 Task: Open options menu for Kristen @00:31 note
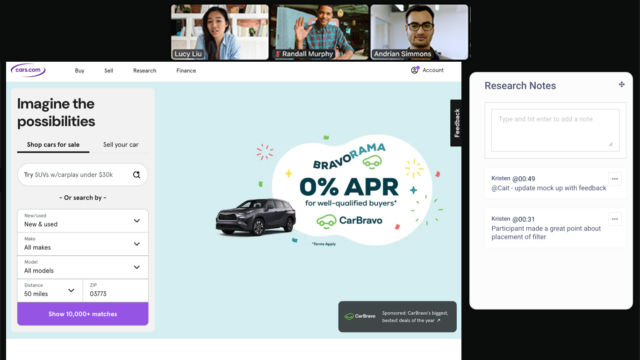pos(615,219)
